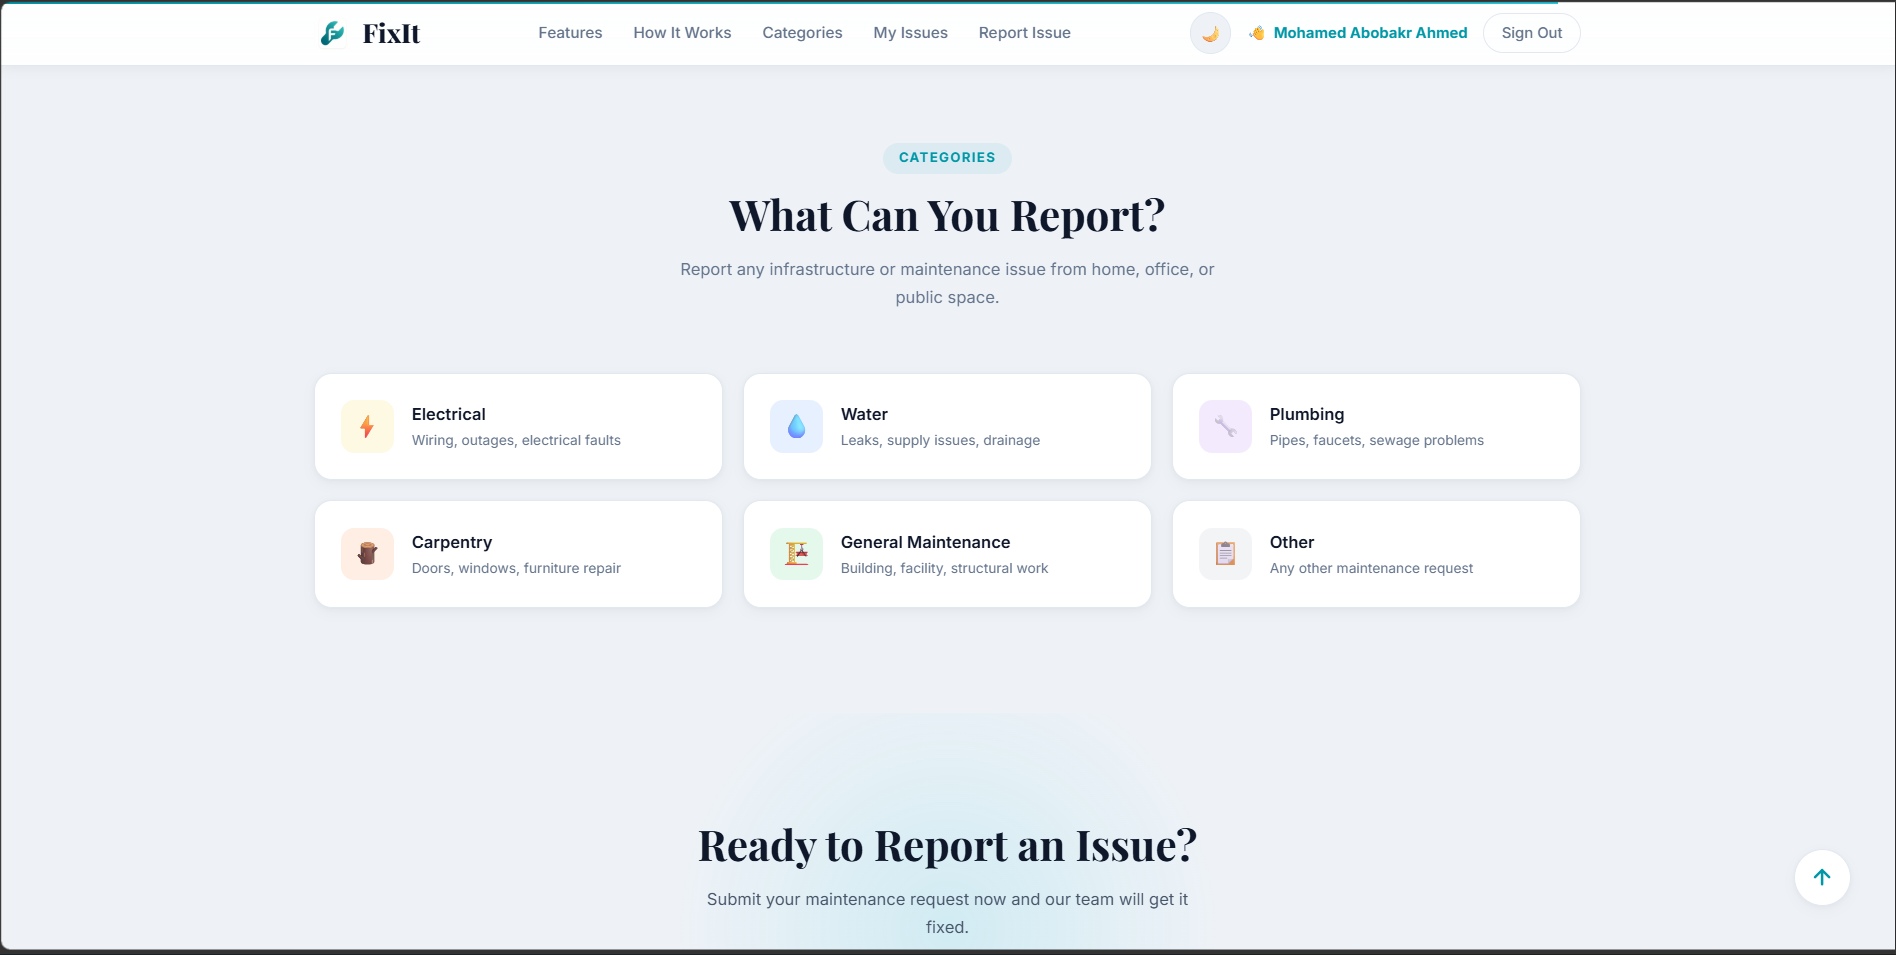Click the CATEGORIES badge label
Screen dimensions: 1896x955
(947, 158)
